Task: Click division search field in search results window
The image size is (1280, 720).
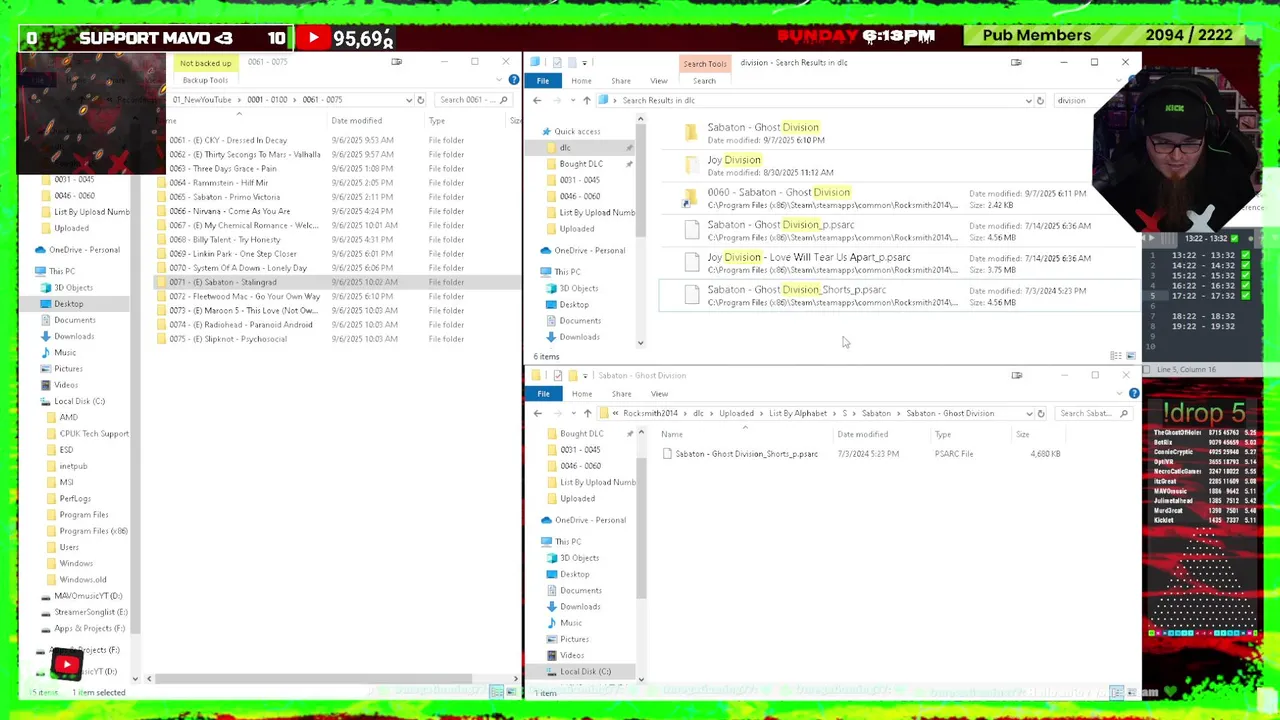Action: (1073, 100)
